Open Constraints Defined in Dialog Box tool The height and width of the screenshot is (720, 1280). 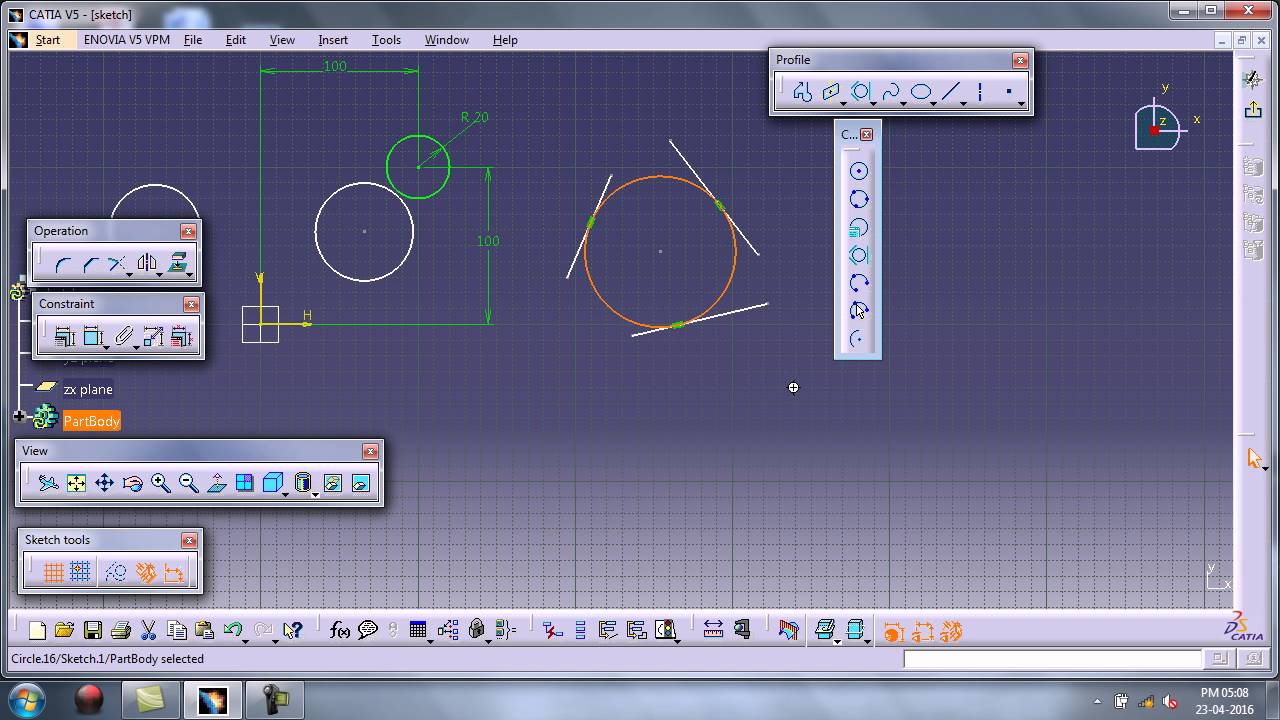(65, 337)
